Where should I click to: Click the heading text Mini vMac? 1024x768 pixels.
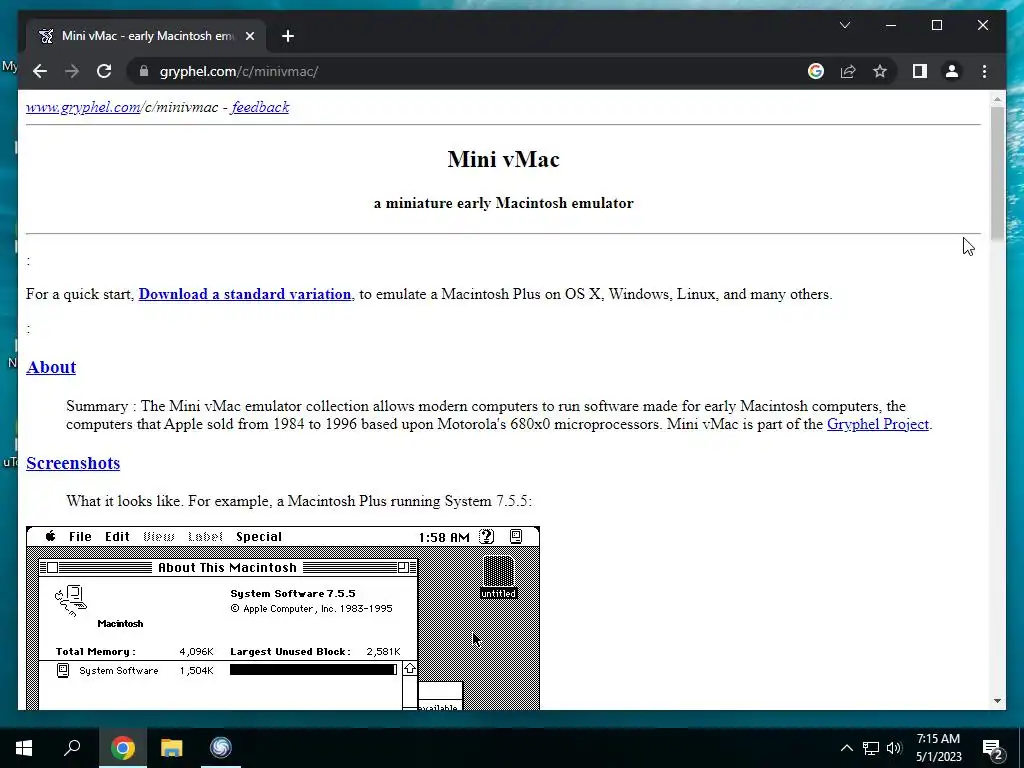(504, 159)
